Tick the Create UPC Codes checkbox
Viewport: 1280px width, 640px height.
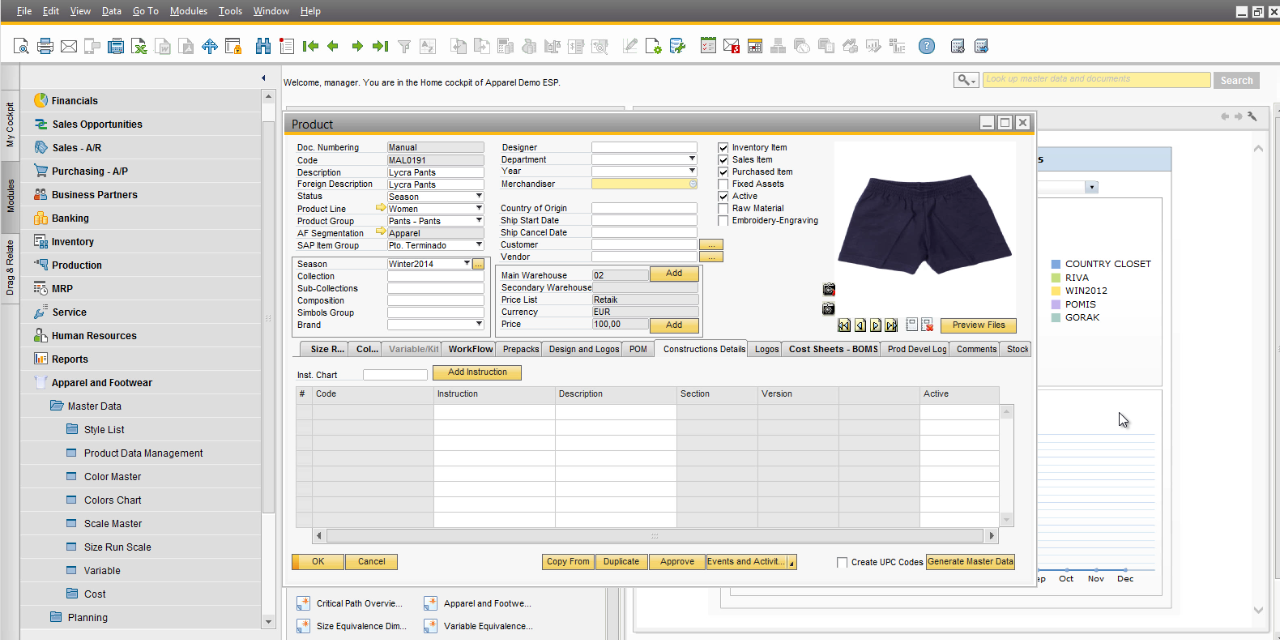click(x=842, y=562)
